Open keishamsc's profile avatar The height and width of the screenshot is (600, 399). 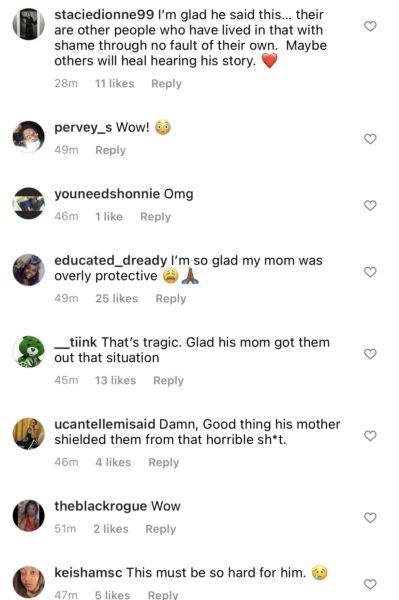coord(29,582)
